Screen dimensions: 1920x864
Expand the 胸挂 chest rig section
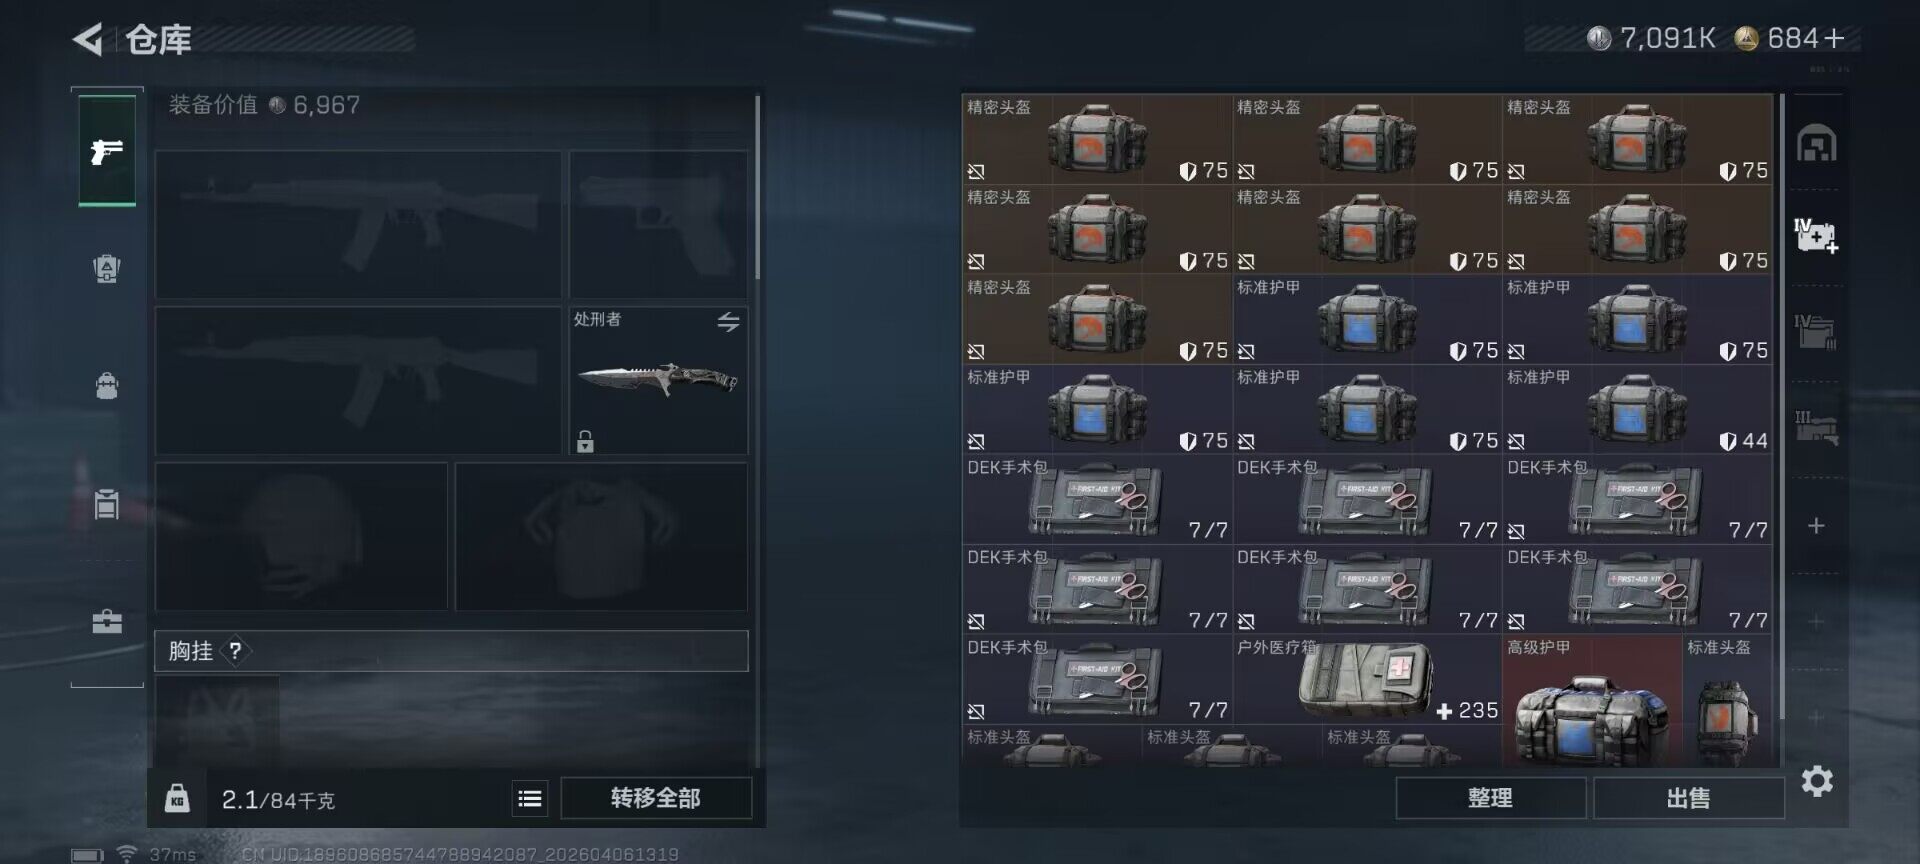tap(451, 651)
